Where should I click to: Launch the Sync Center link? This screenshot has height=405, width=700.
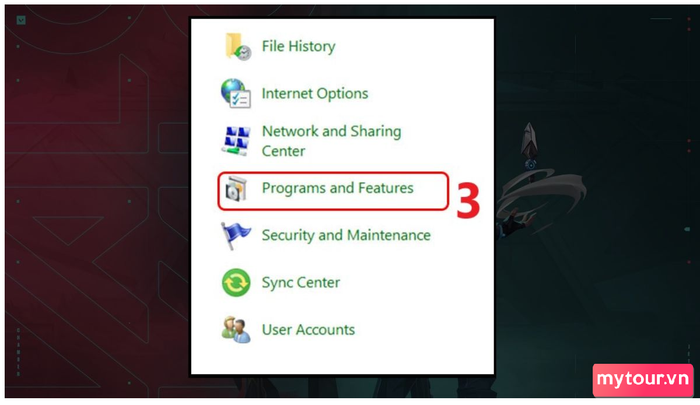300,283
